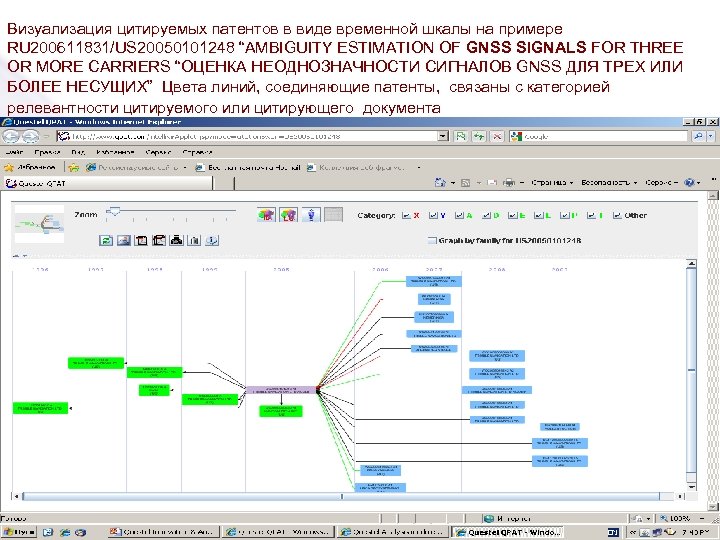Click the blue help icon in command bar
This screenshot has height=540, width=720.
pos(689,183)
